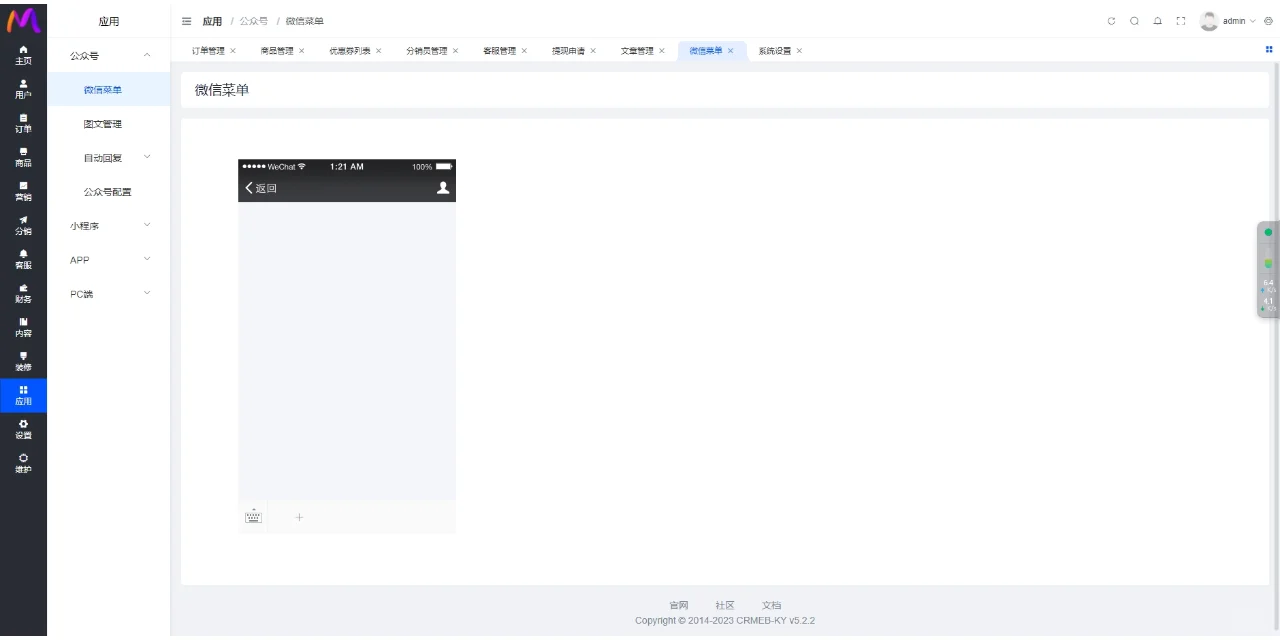Go to 订单 in the sidebar

click(23, 123)
